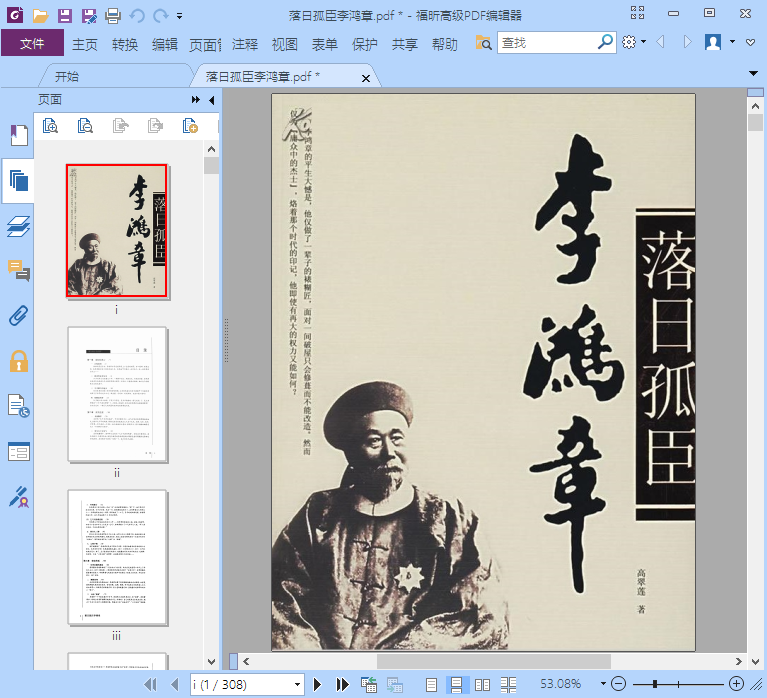Enlarge page thumbnails icon

[50, 126]
